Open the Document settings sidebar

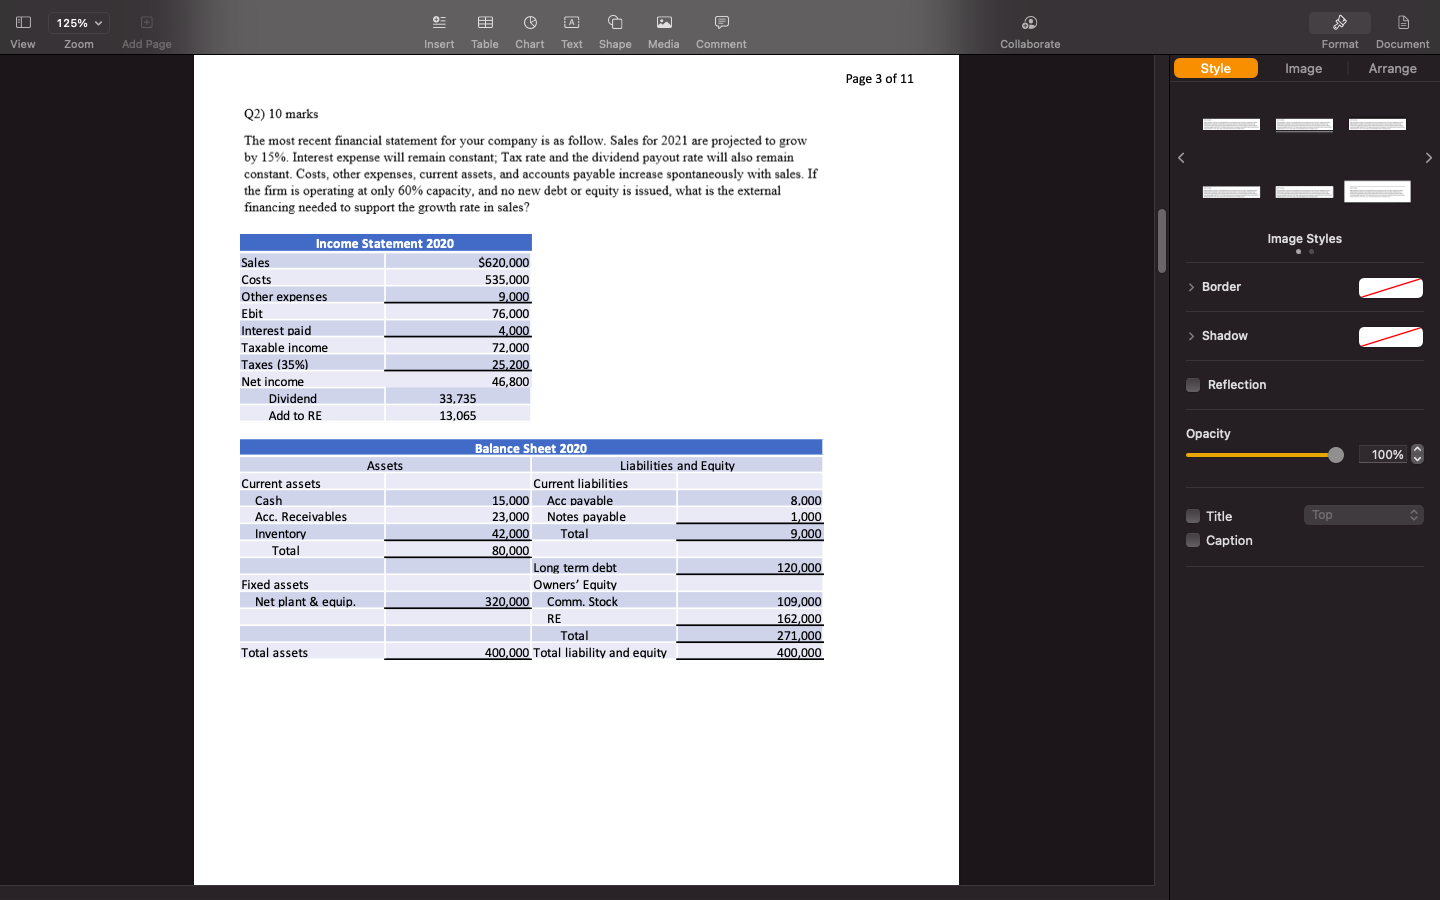[x=1403, y=22]
